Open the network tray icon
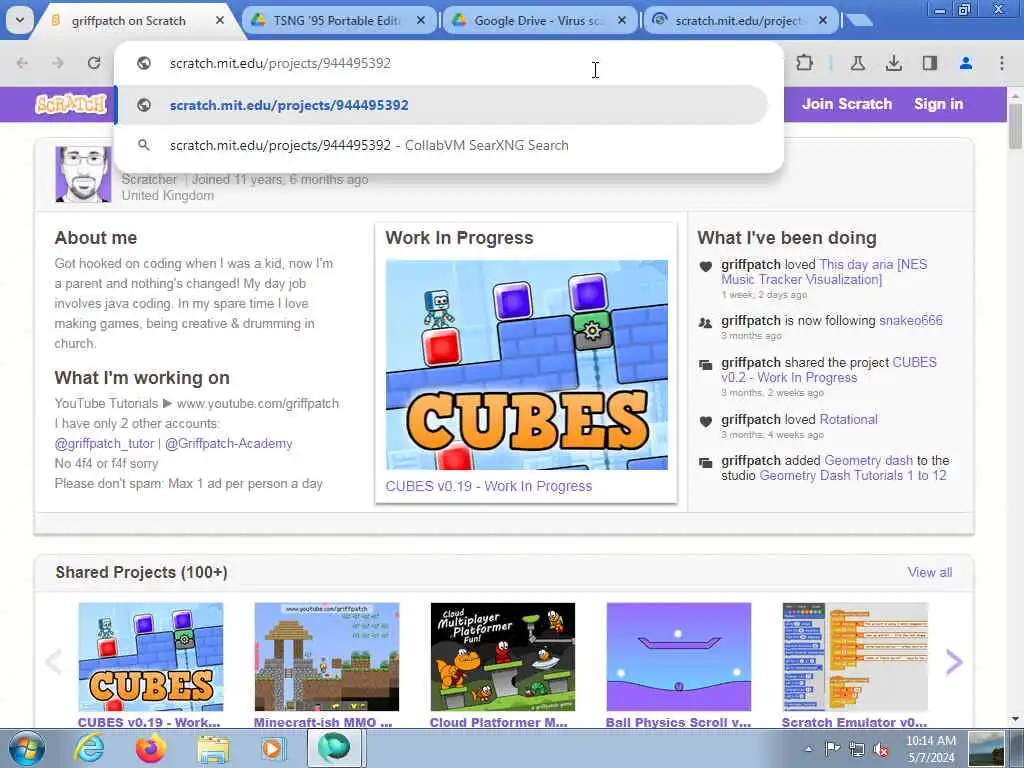 [x=857, y=749]
